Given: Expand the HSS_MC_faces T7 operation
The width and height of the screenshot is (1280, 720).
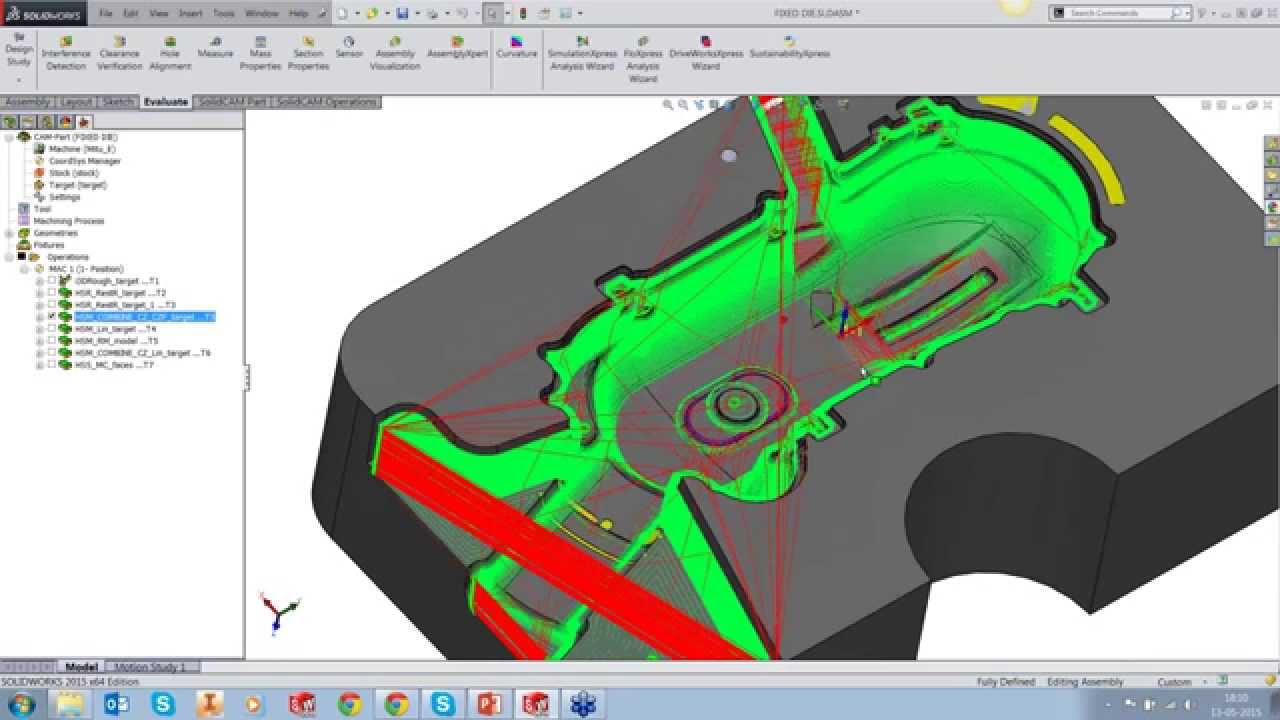Looking at the screenshot, I should click(40, 365).
